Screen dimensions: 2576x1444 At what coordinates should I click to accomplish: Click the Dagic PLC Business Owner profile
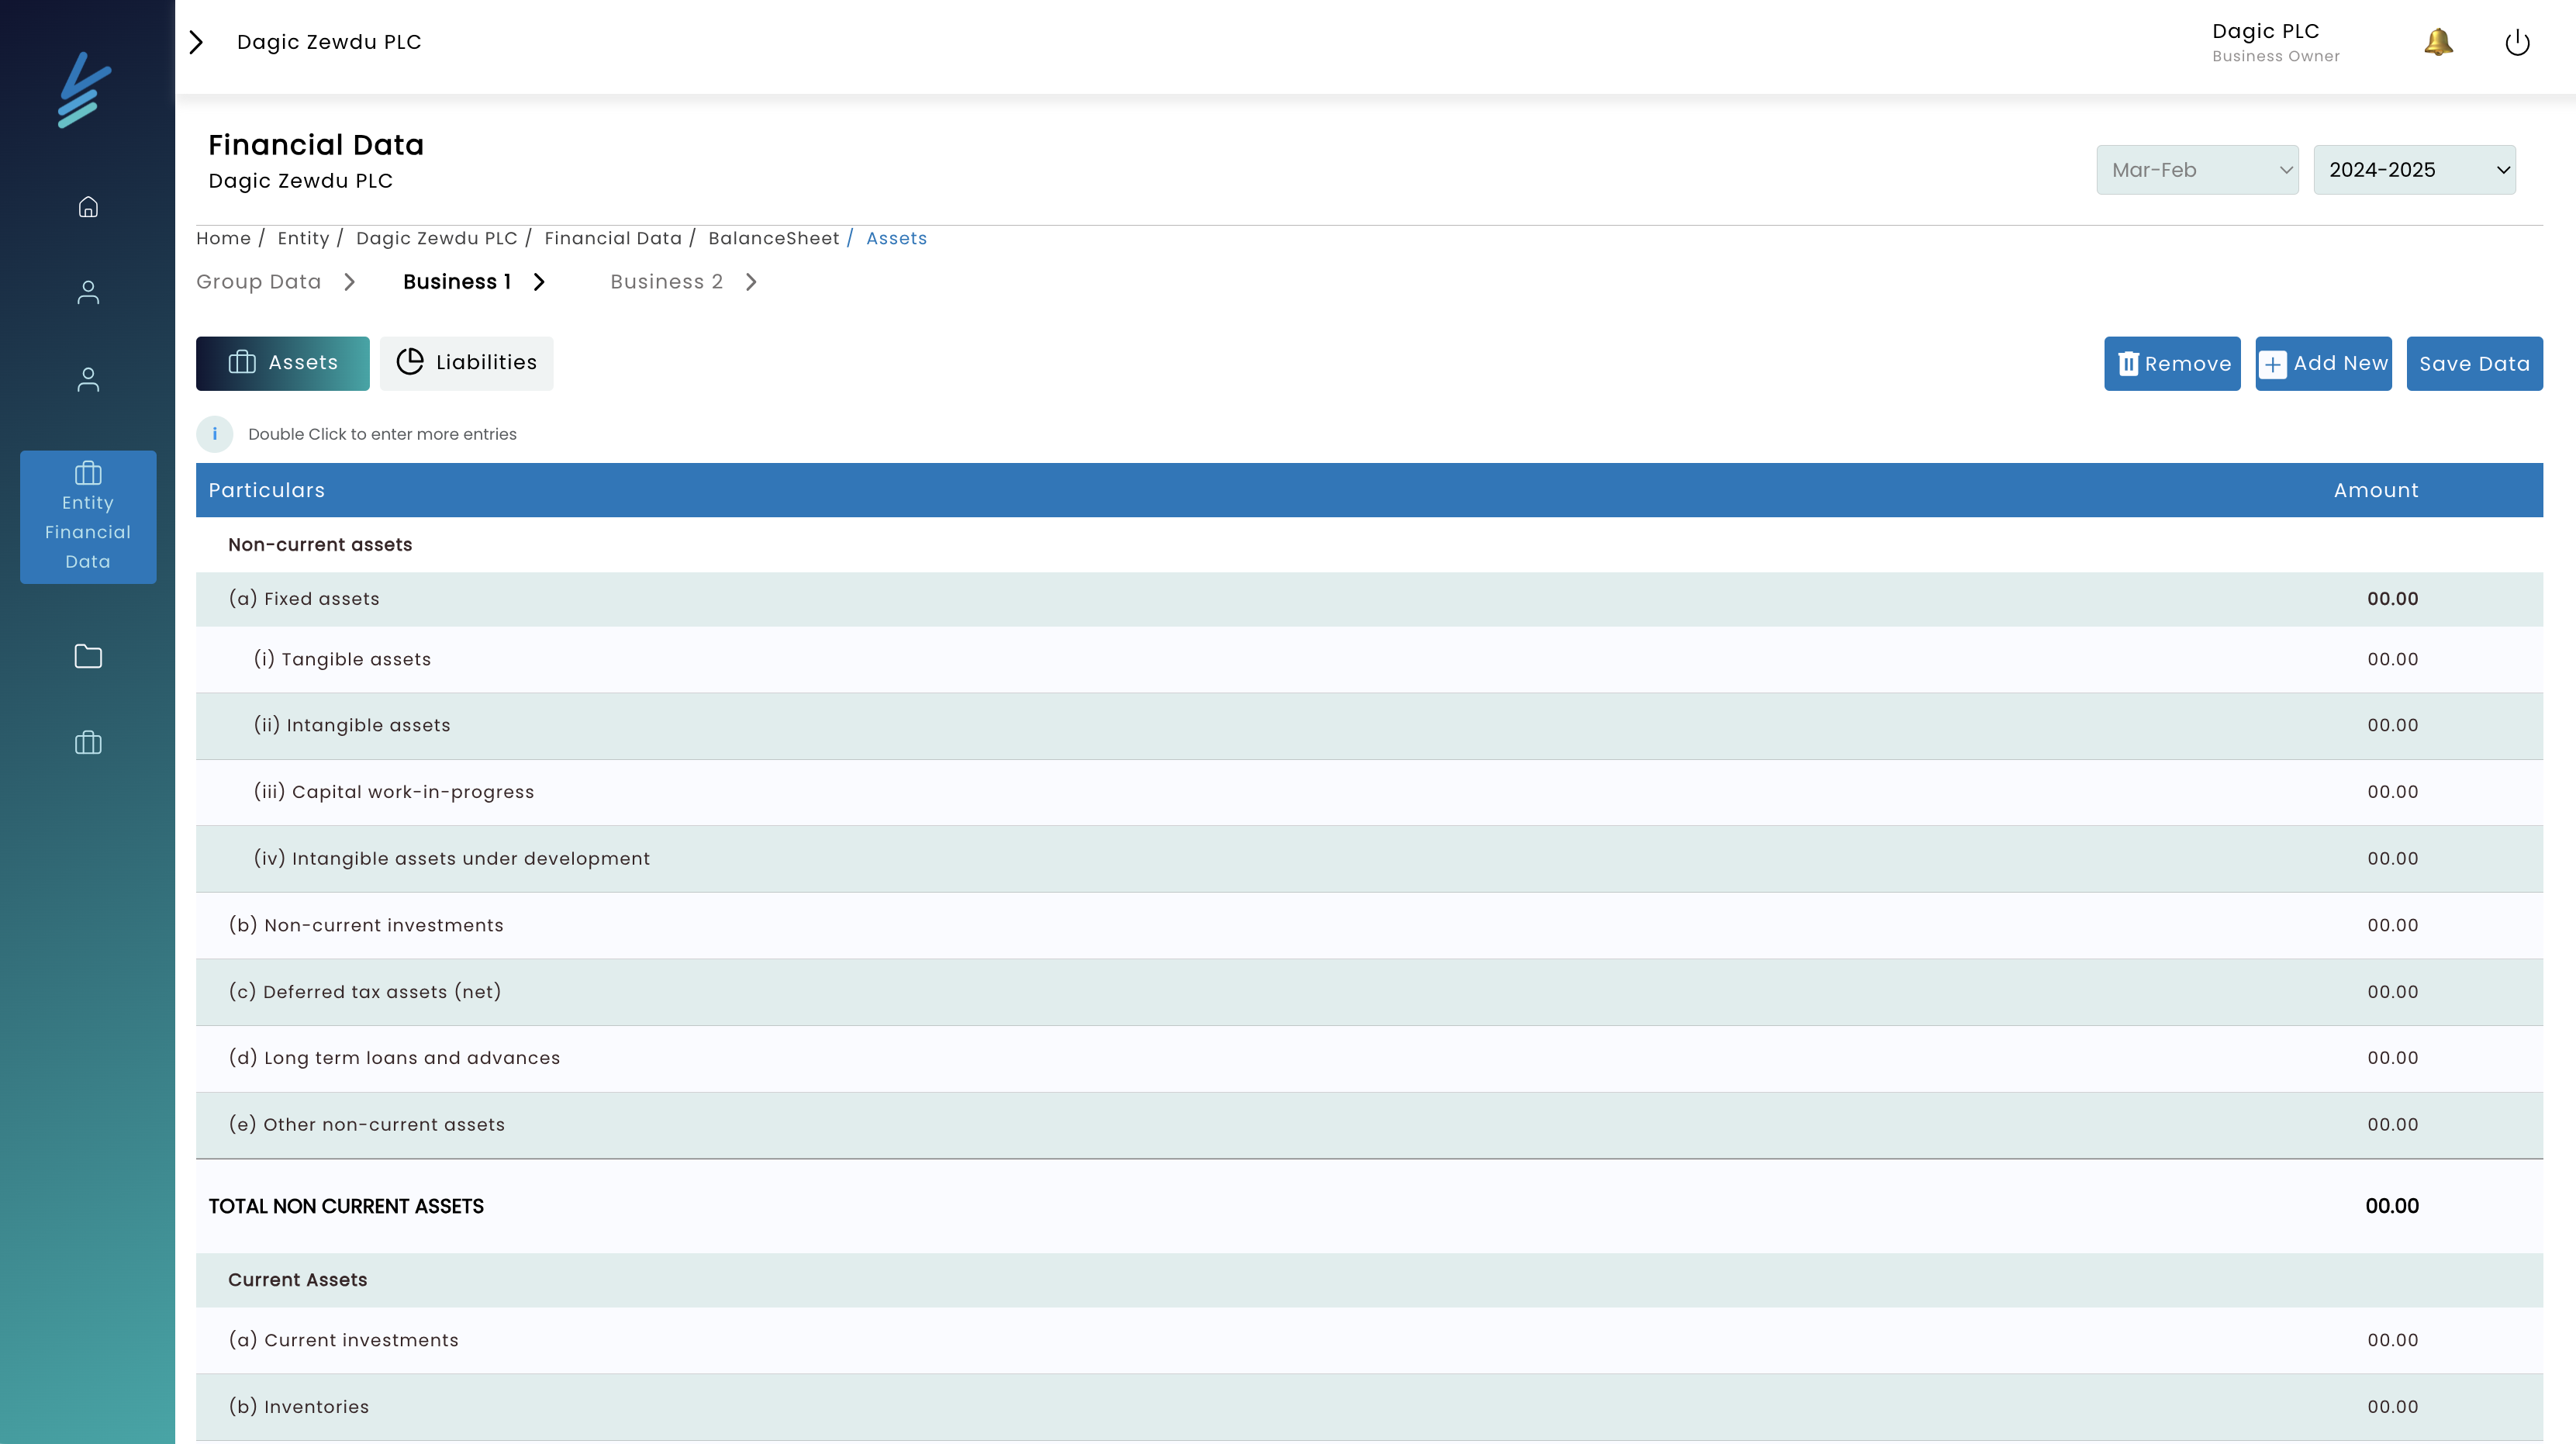coord(2275,42)
